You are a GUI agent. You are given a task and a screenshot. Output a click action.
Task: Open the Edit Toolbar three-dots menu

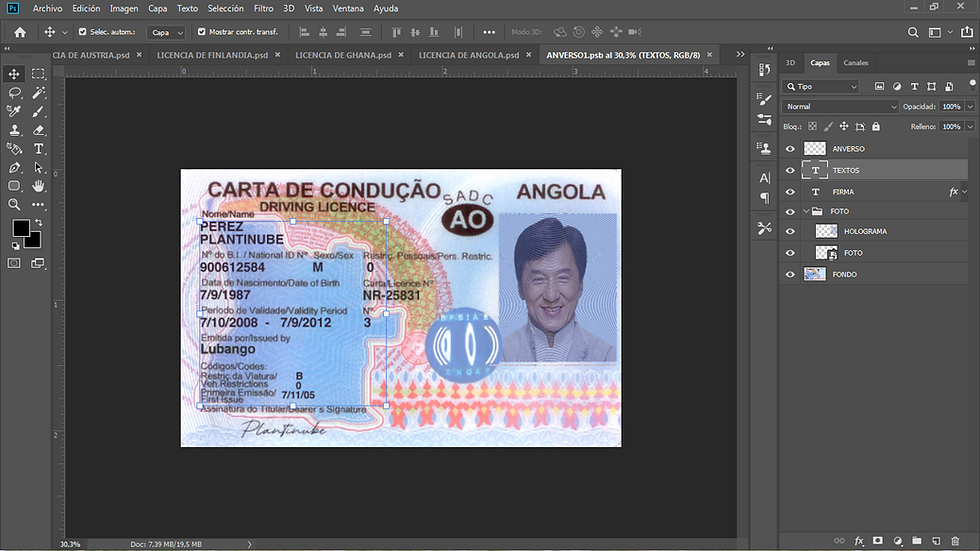(38, 204)
